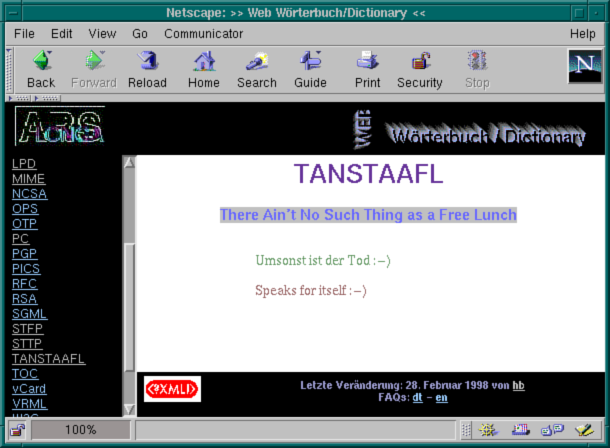This screenshot has width=610, height=448.
Task: Click the Stop traffic-light icon
Action: point(477,61)
